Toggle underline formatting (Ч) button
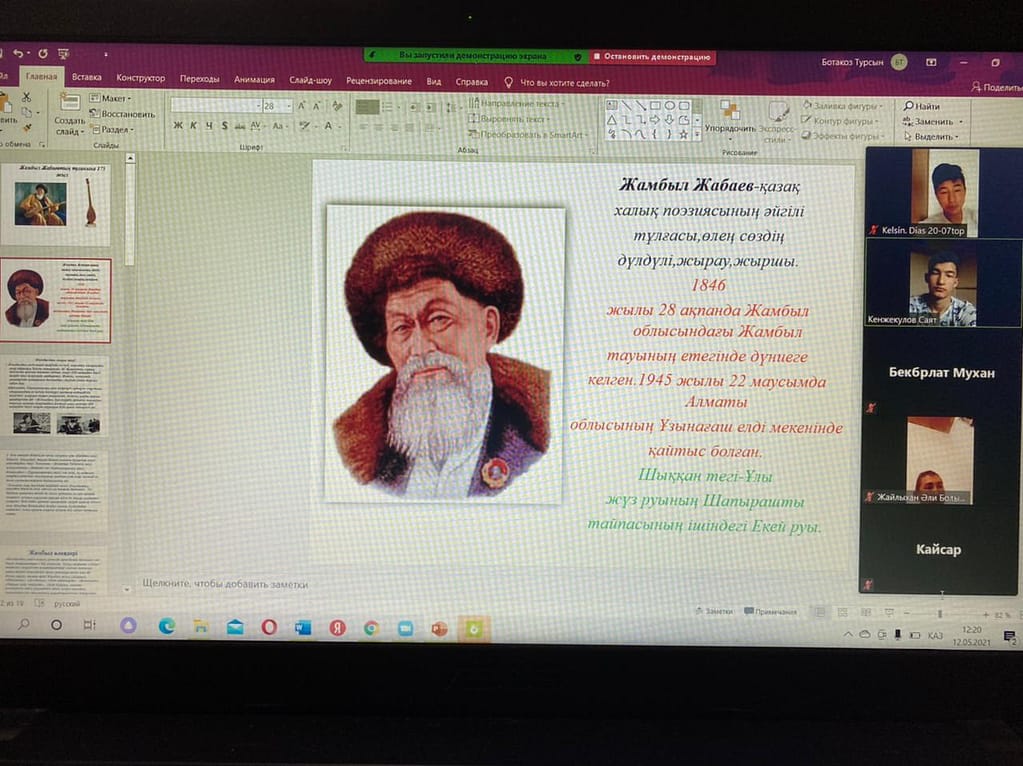This screenshot has width=1023, height=766. click(x=209, y=126)
